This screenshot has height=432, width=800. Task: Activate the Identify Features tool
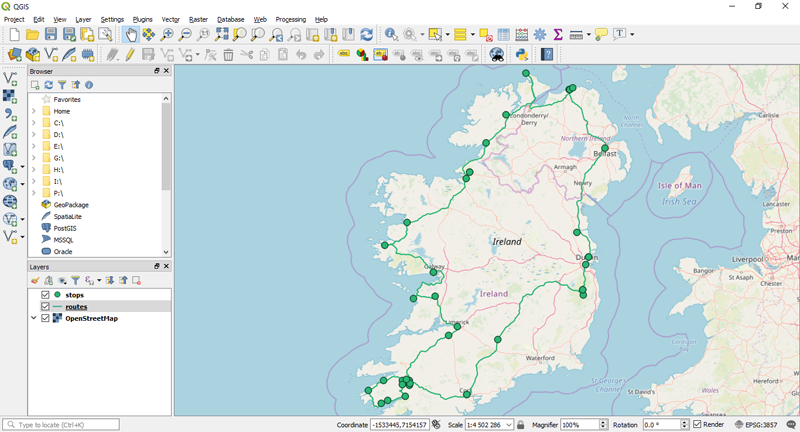pos(391,34)
